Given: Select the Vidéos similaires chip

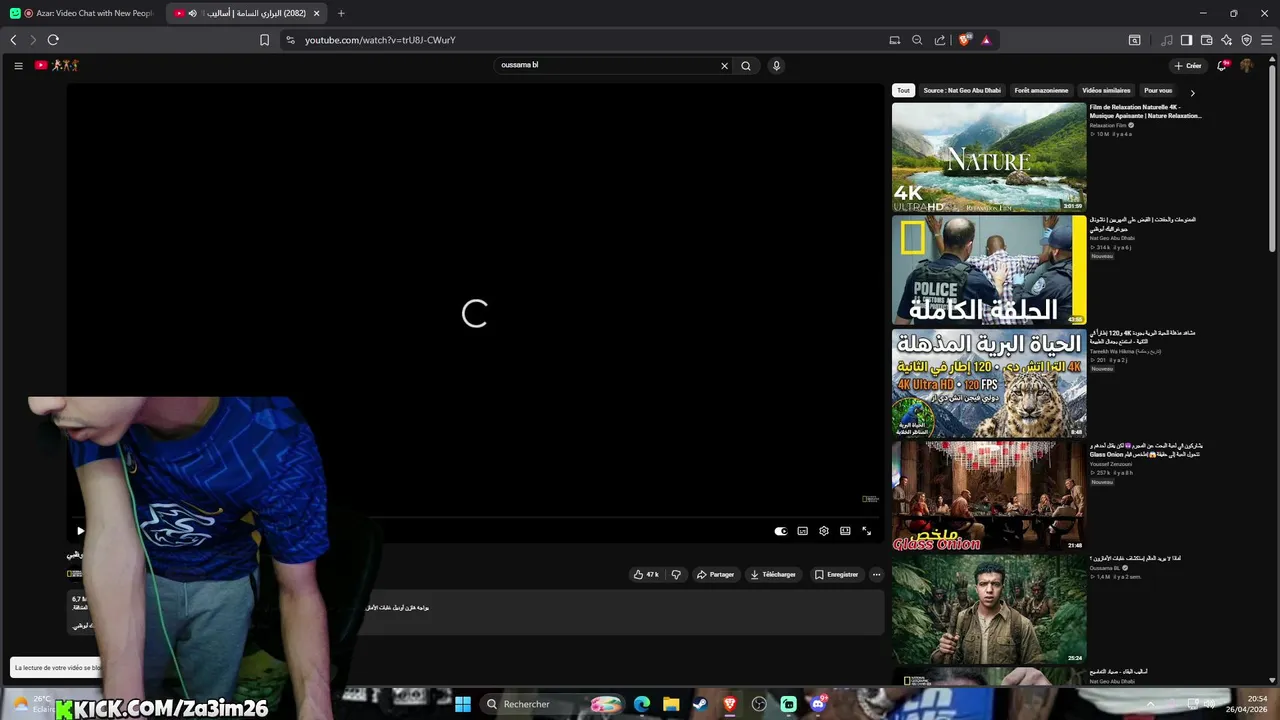Looking at the screenshot, I should point(1106,90).
